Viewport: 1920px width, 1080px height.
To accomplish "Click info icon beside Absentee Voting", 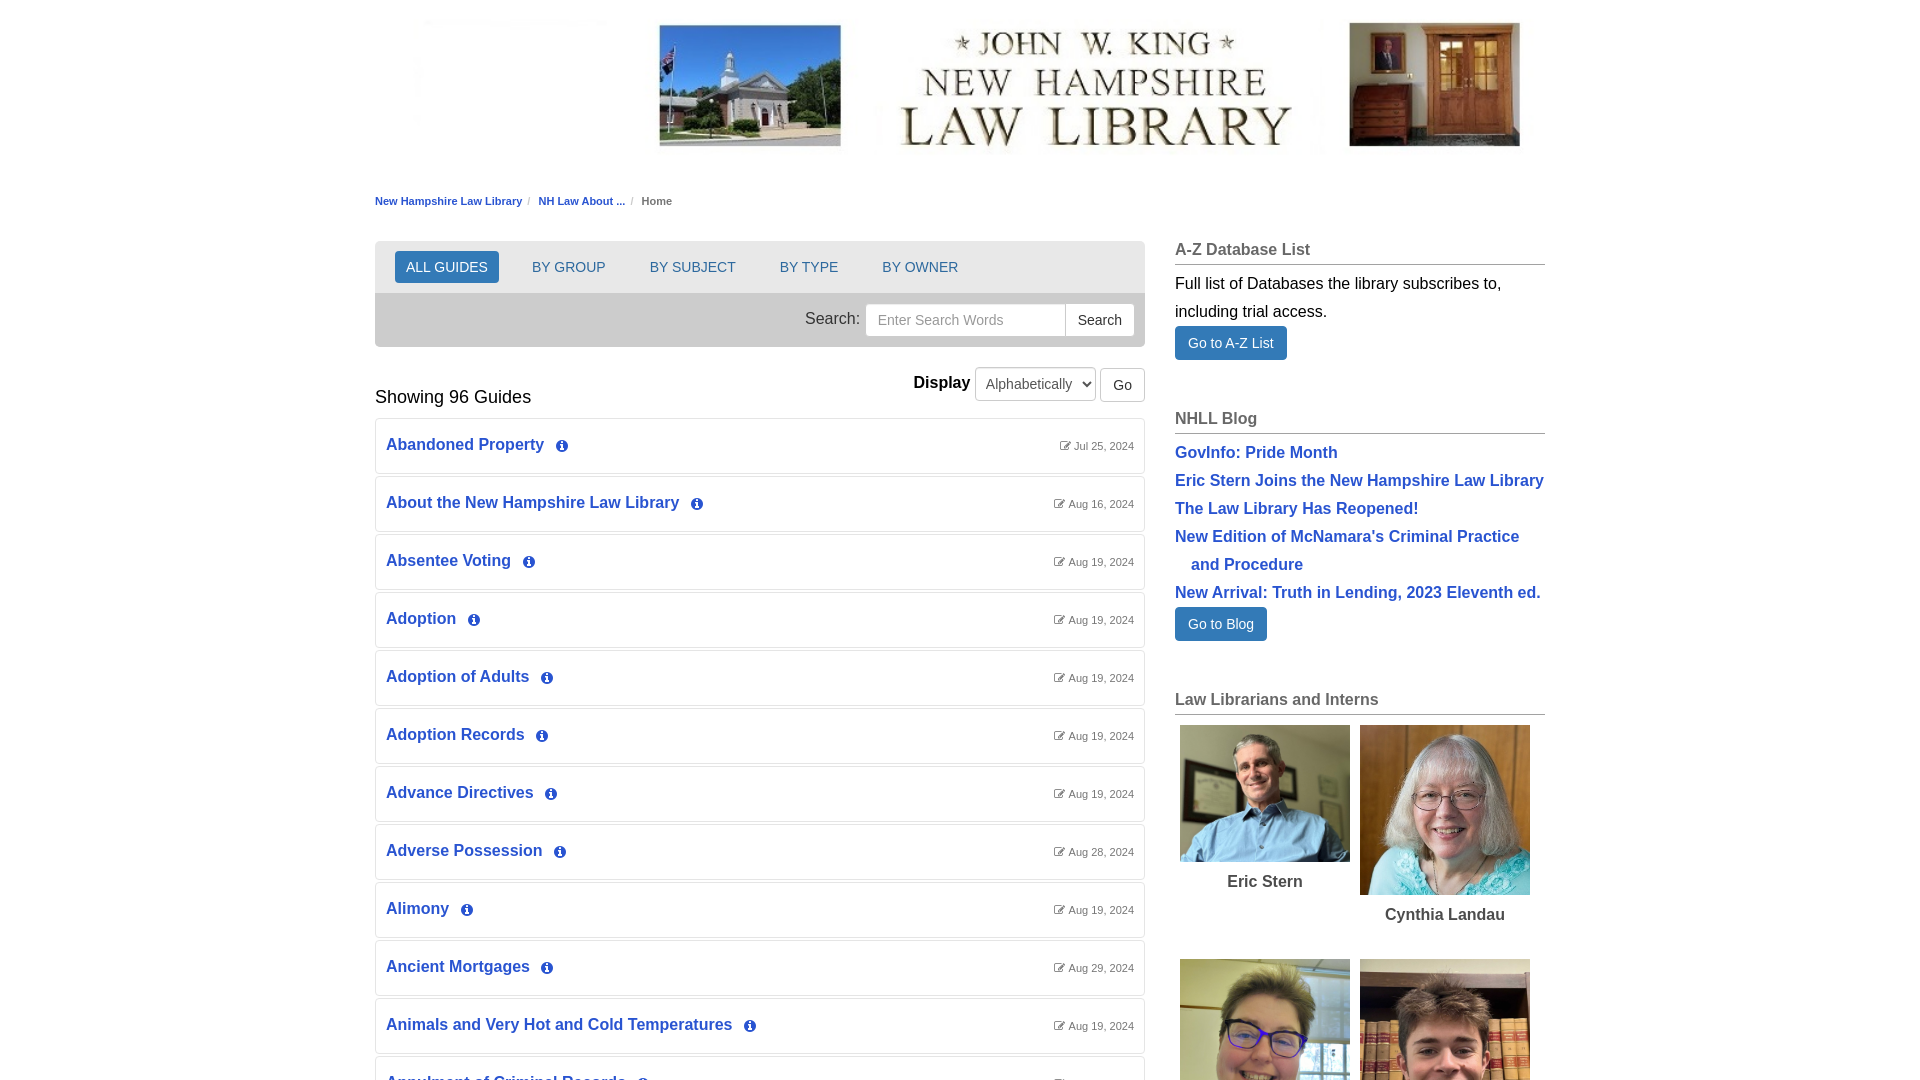I will coord(529,562).
